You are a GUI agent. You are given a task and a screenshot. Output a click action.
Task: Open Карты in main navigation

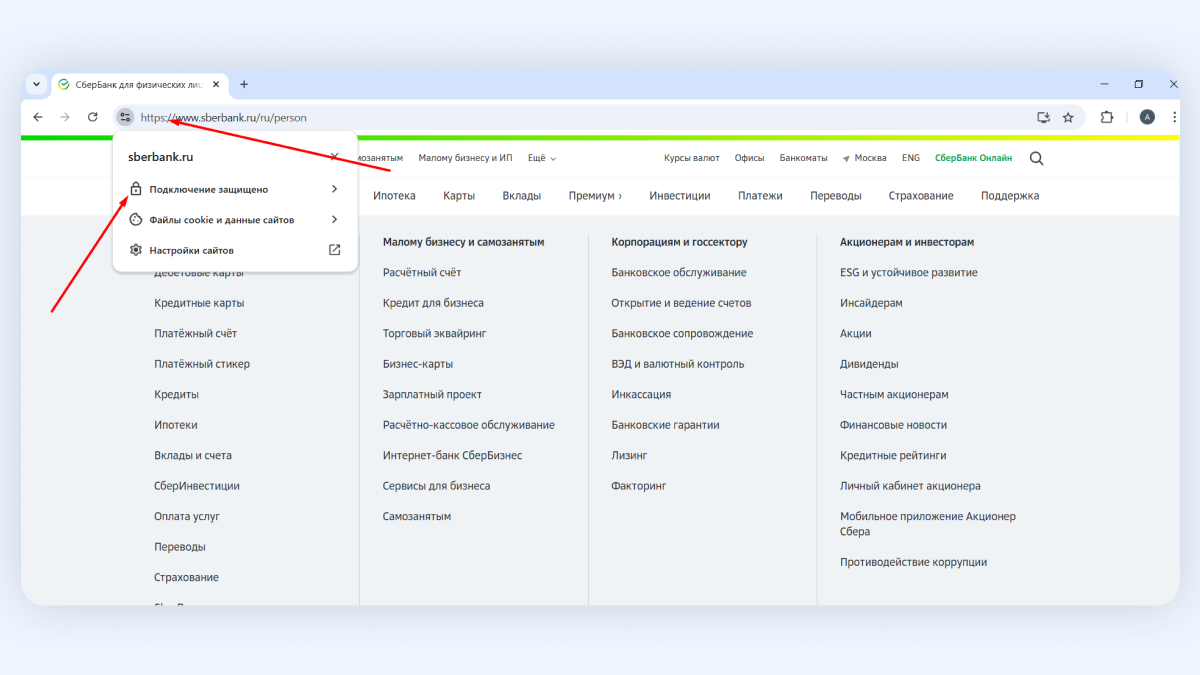tap(459, 196)
